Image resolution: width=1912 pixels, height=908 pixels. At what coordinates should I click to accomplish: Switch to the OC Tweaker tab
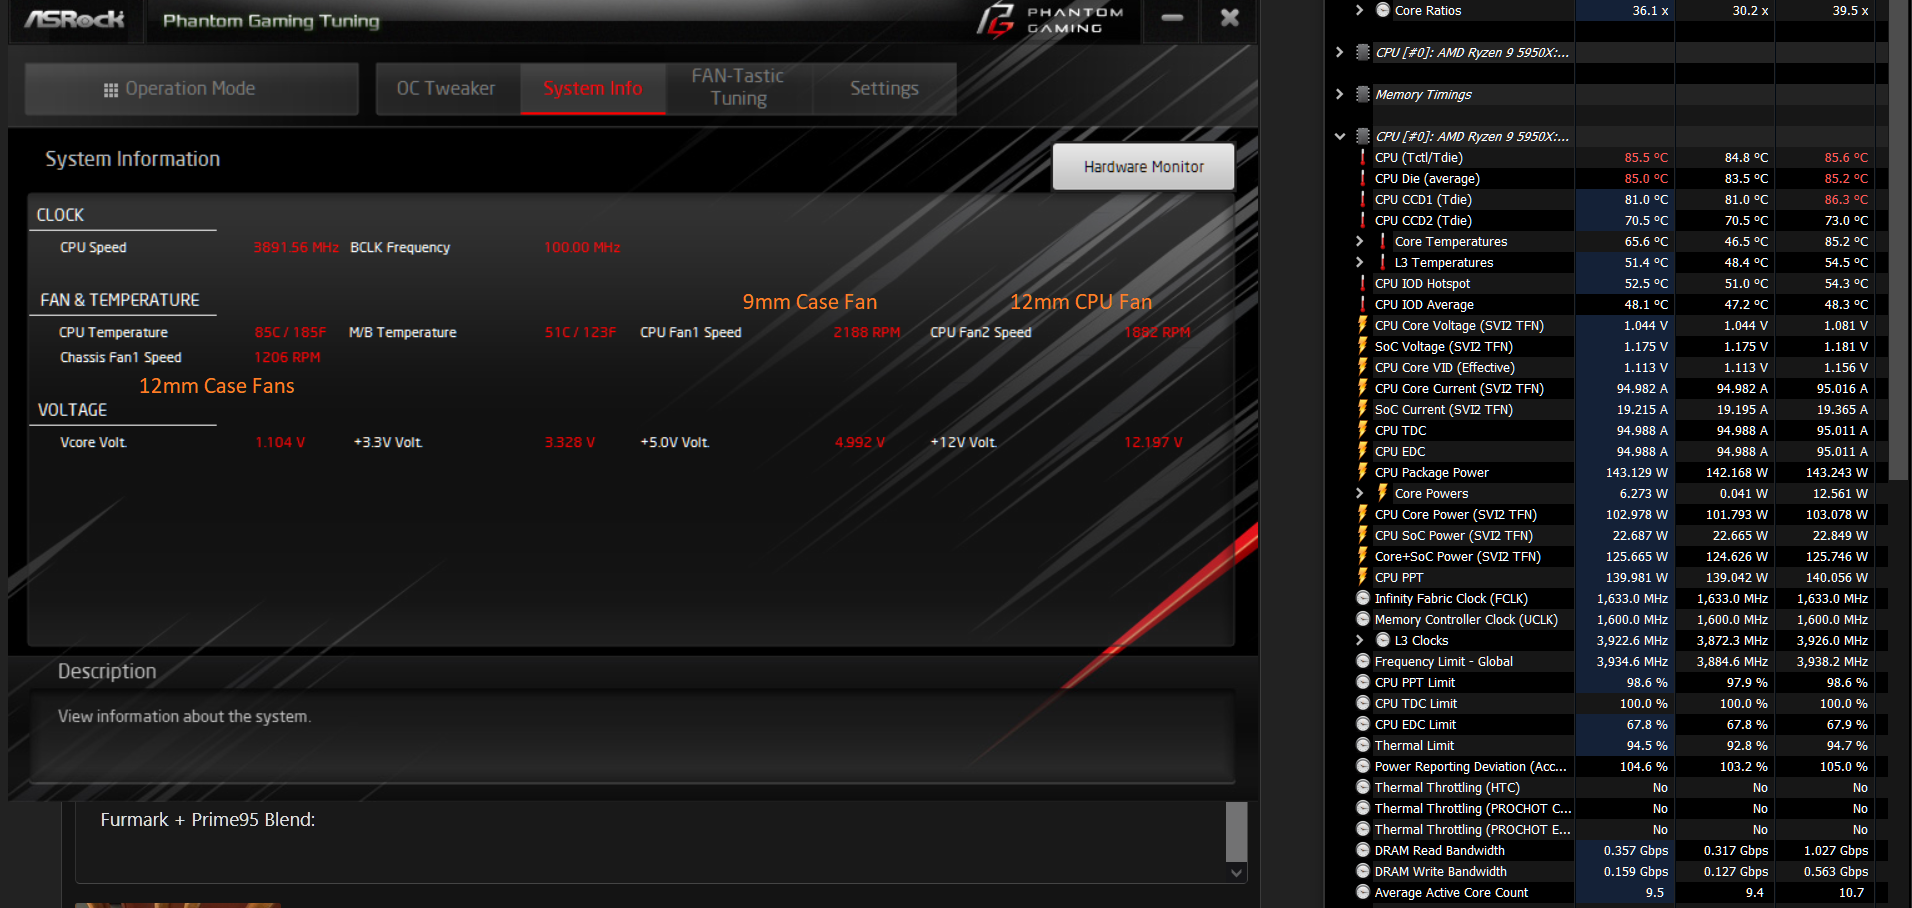click(x=446, y=89)
